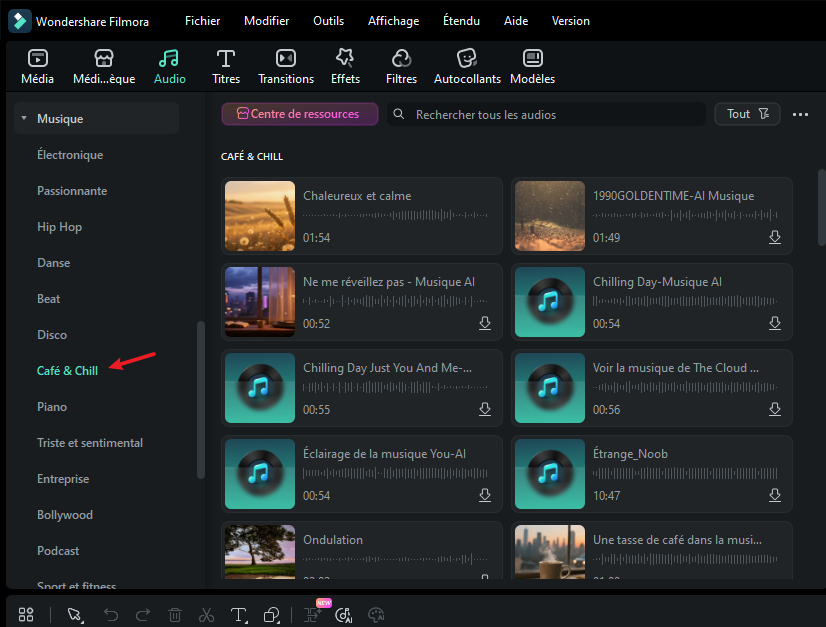Screen dimensions: 826x627
Task: Collapse the Musique category tree
Action: point(23,119)
